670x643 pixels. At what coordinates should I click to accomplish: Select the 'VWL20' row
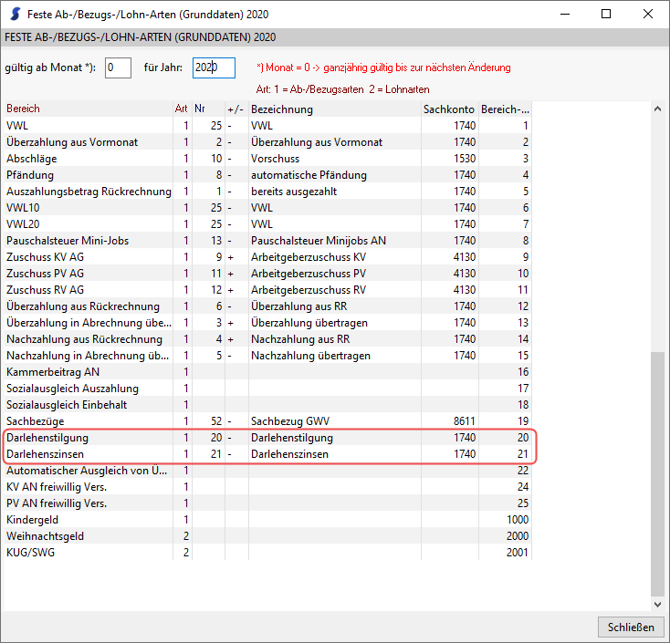tap(268, 224)
